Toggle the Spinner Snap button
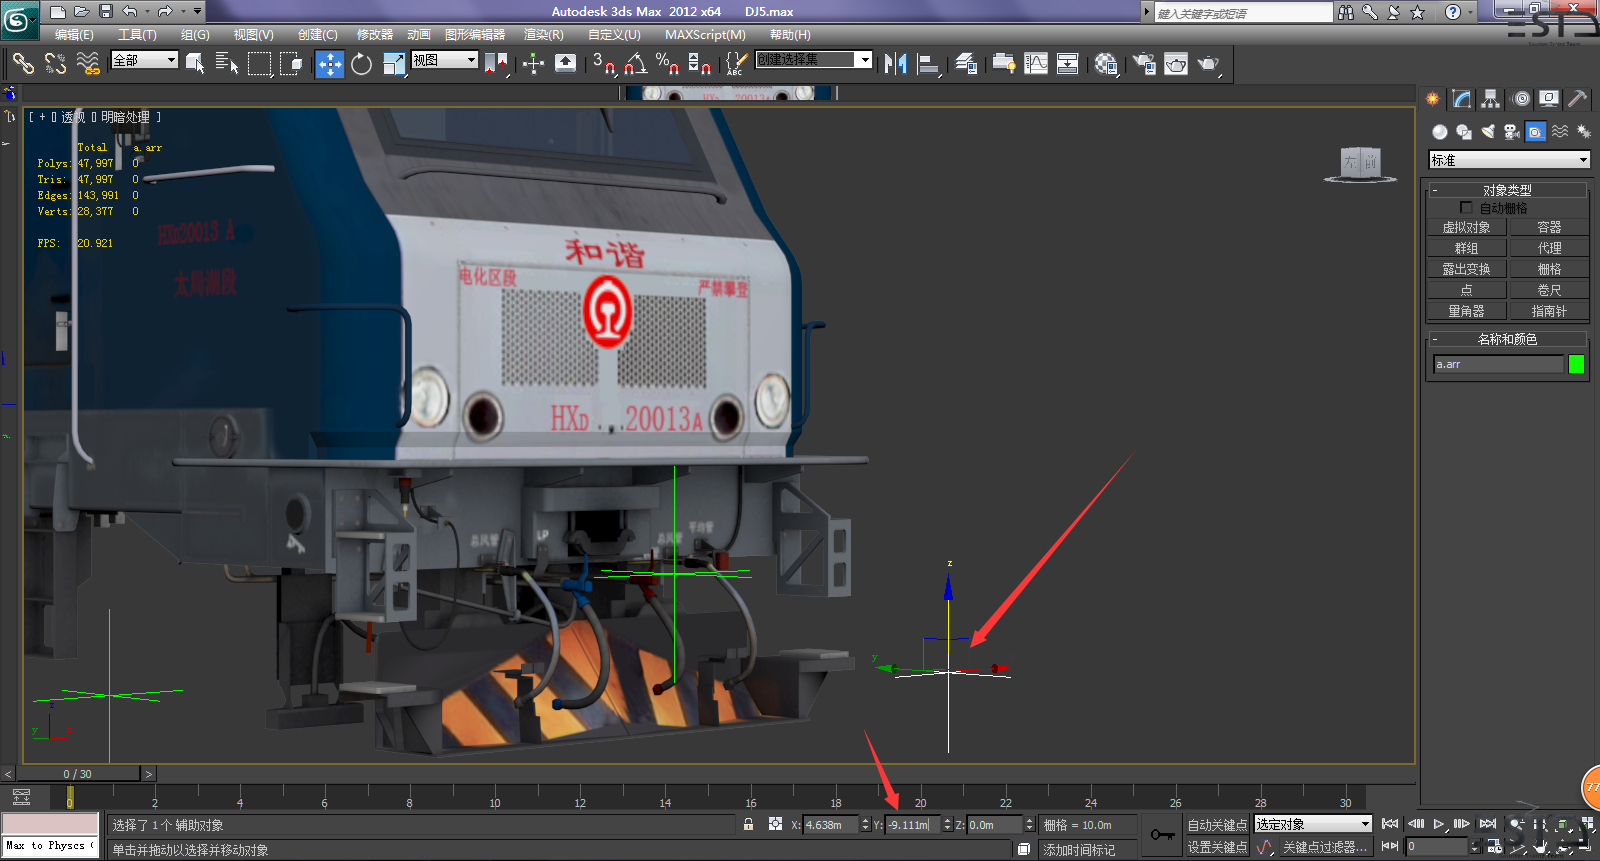This screenshot has width=1600, height=861. 699,64
